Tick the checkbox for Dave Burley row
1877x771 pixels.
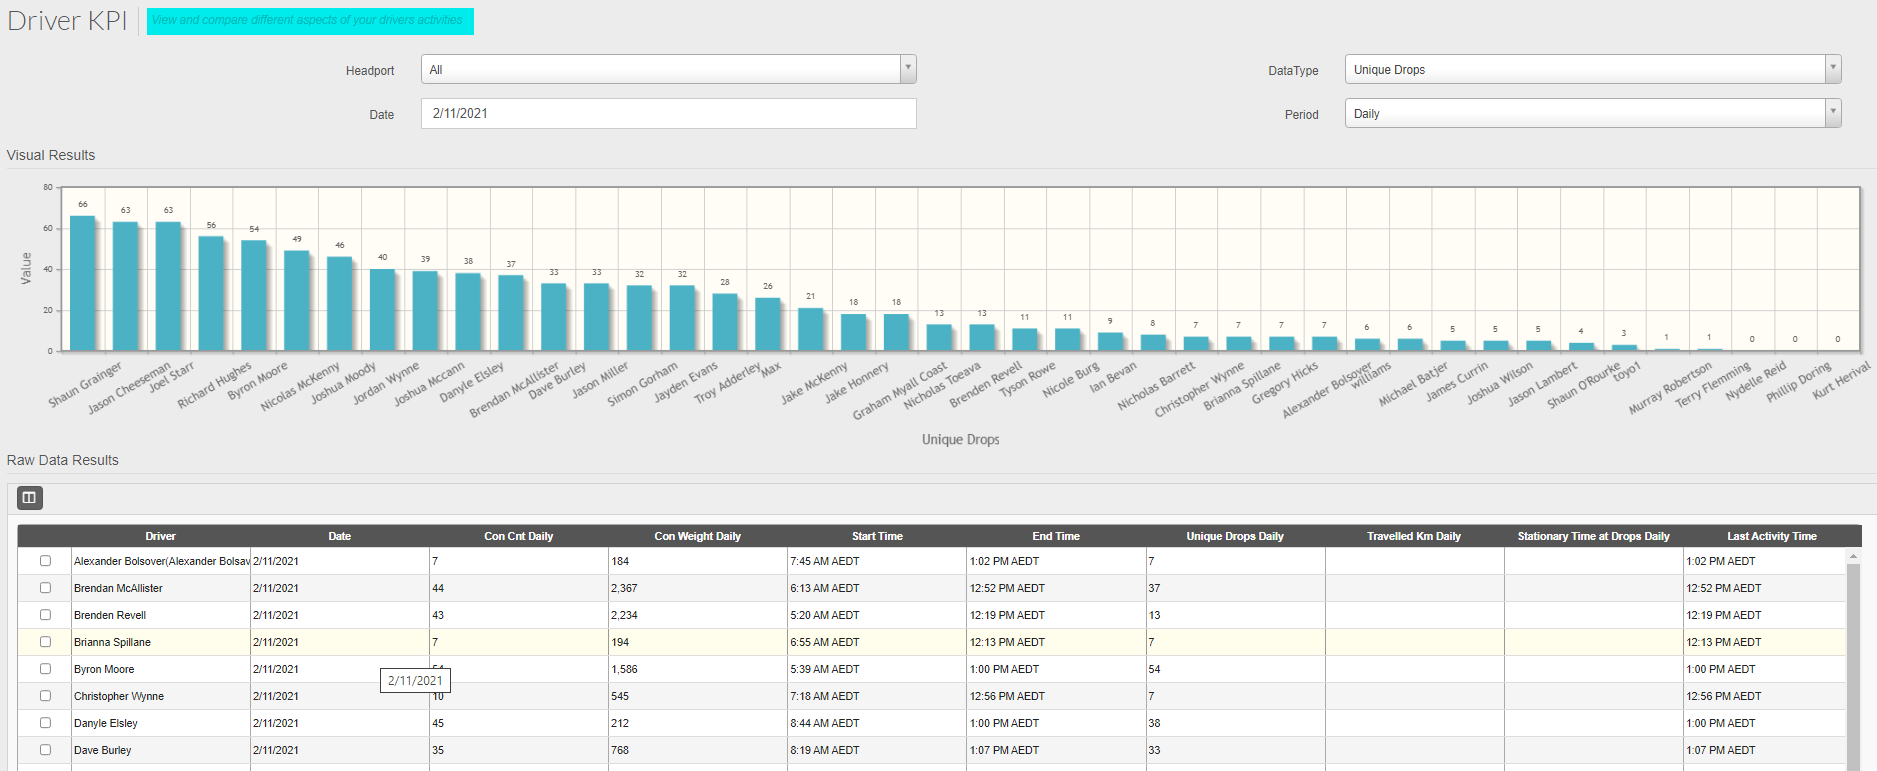(45, 750)
